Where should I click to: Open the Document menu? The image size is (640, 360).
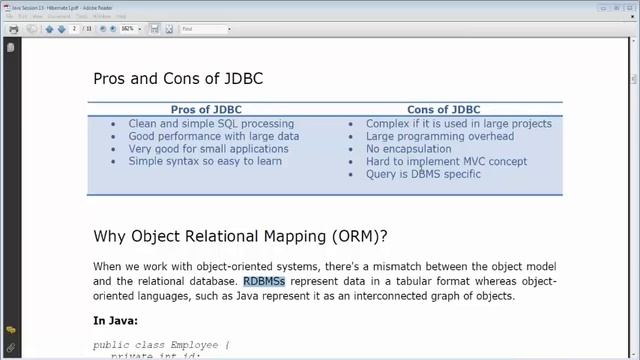[x=59, y=16]
